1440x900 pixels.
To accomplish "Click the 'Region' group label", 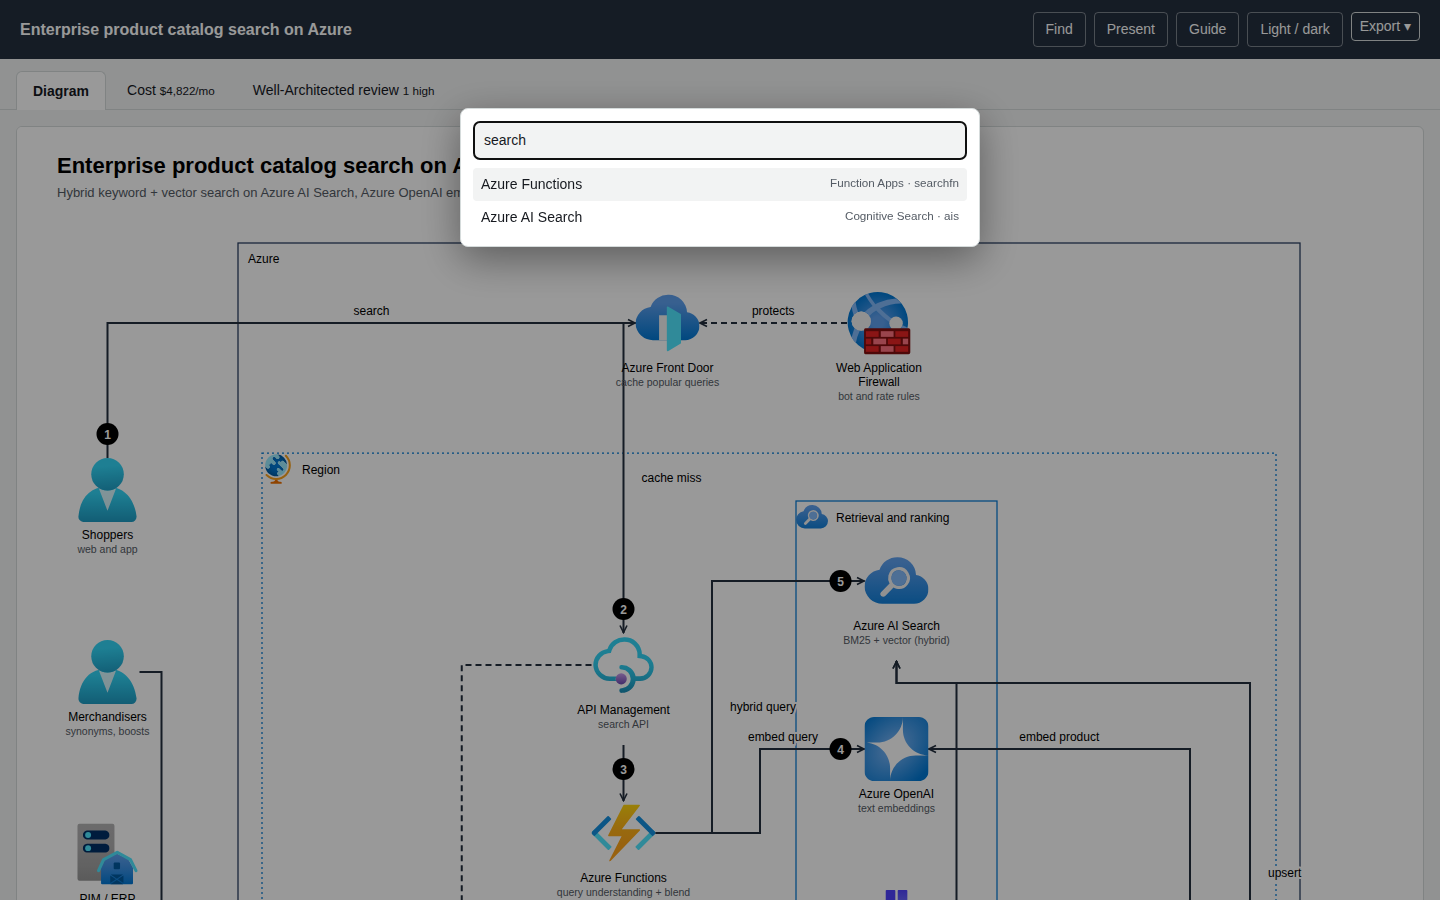I will coord(321,470).
